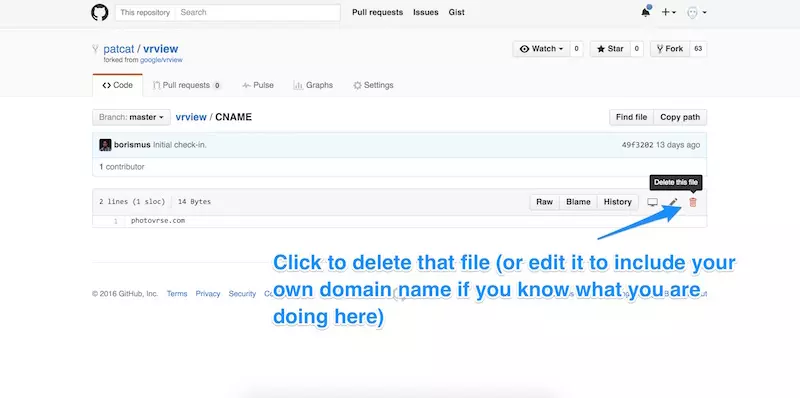Open commit hash 49f3202

tap(637, 145)
